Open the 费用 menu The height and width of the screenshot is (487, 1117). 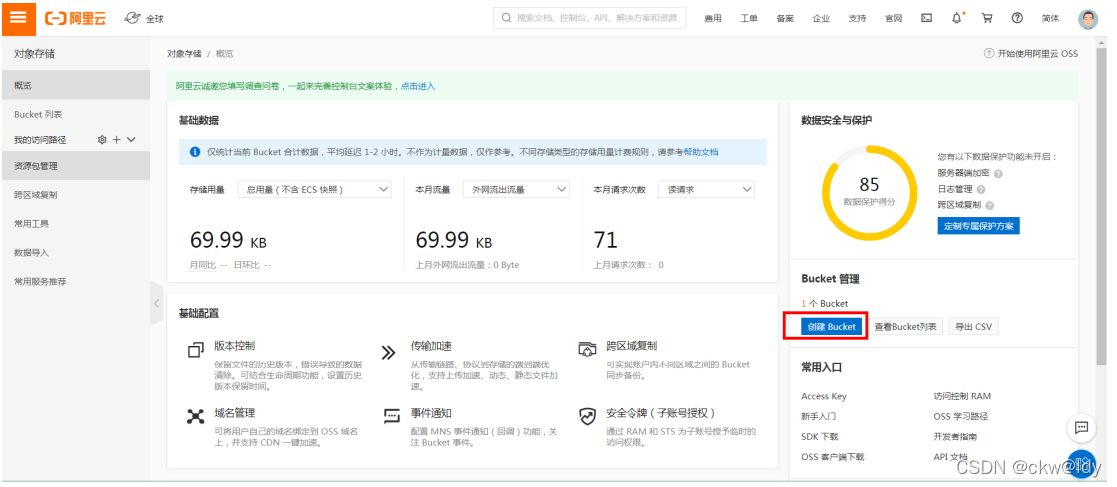pyautogui.click(x=713, y=19)
